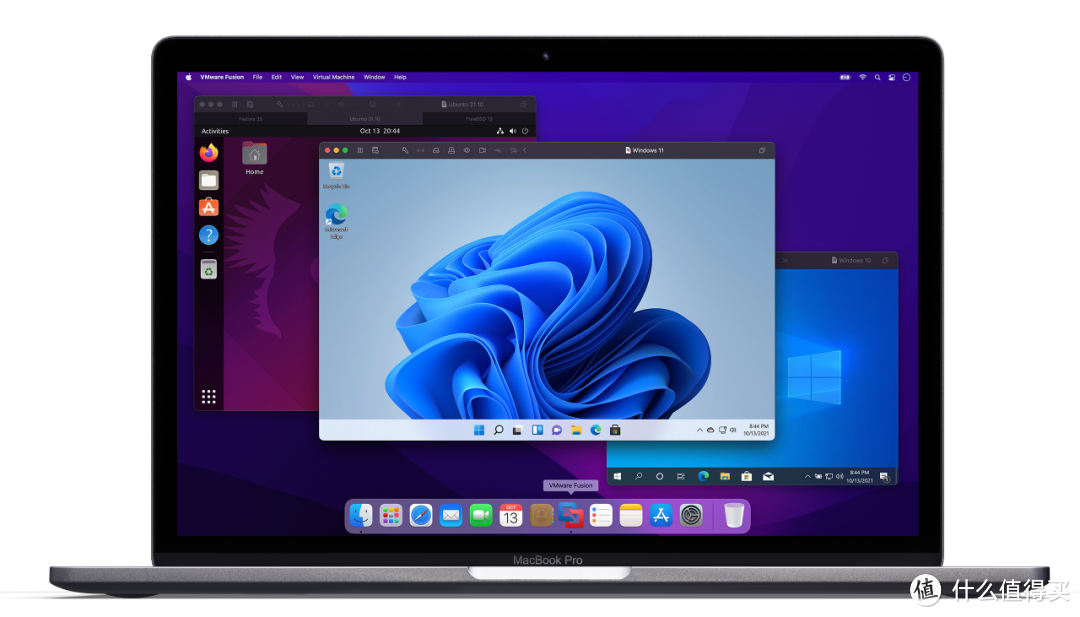Open Help from the Ubuntu dock
Image resolution: width=1080 pixels, height=617 pixels.
[x=209, y=236]
